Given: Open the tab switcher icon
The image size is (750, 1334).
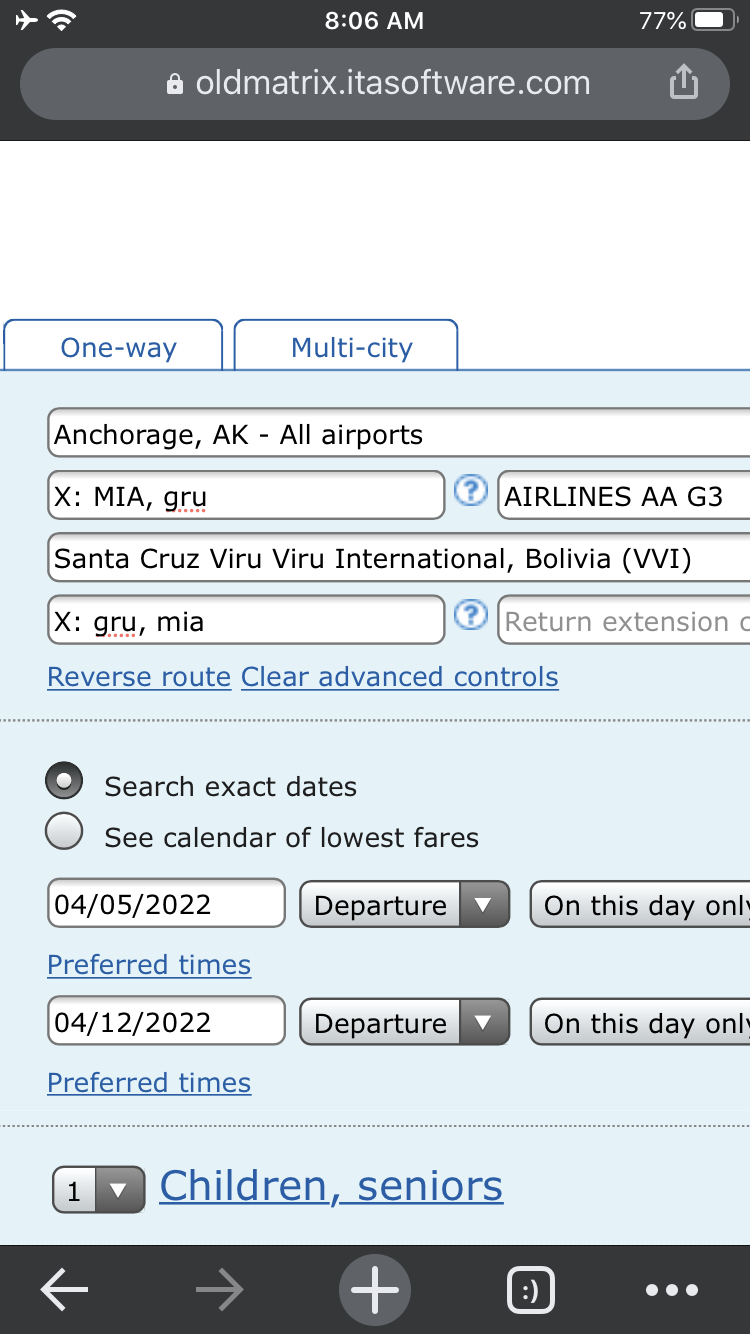Looking at the screenshot, I should tap(530, 1290).
